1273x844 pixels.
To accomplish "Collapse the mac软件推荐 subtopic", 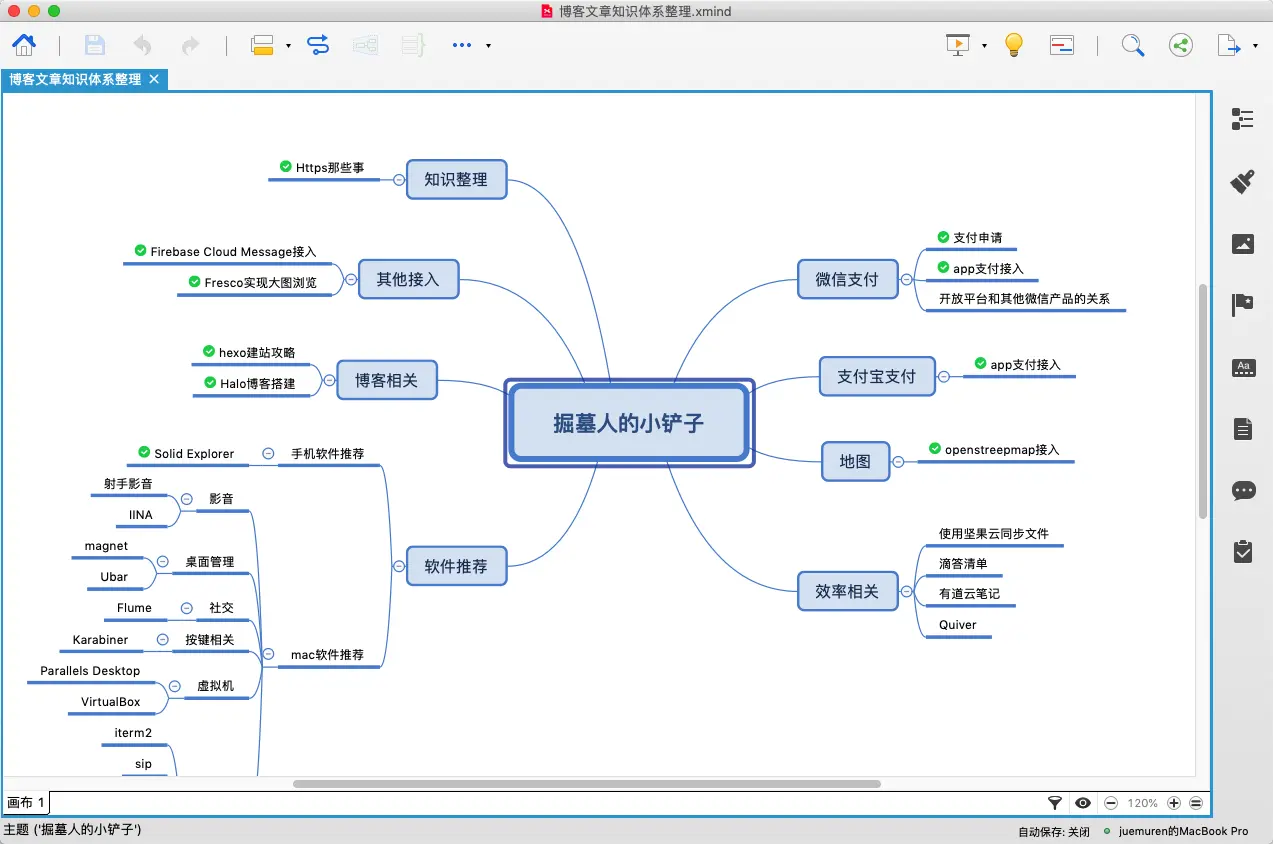I will tap(268, 654).
